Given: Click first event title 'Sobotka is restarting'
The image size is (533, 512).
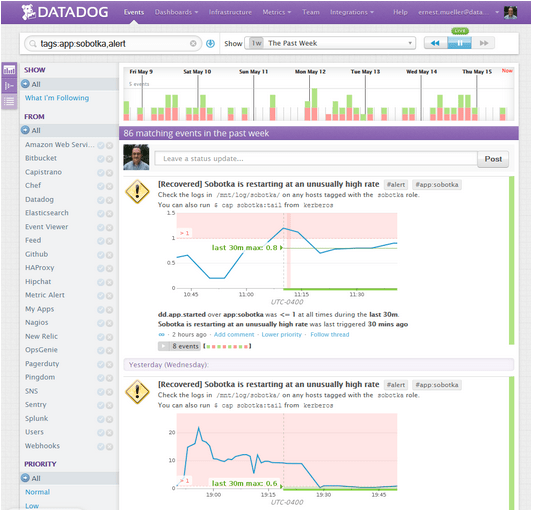Looking at the screenshot, I should pos(269,184).
